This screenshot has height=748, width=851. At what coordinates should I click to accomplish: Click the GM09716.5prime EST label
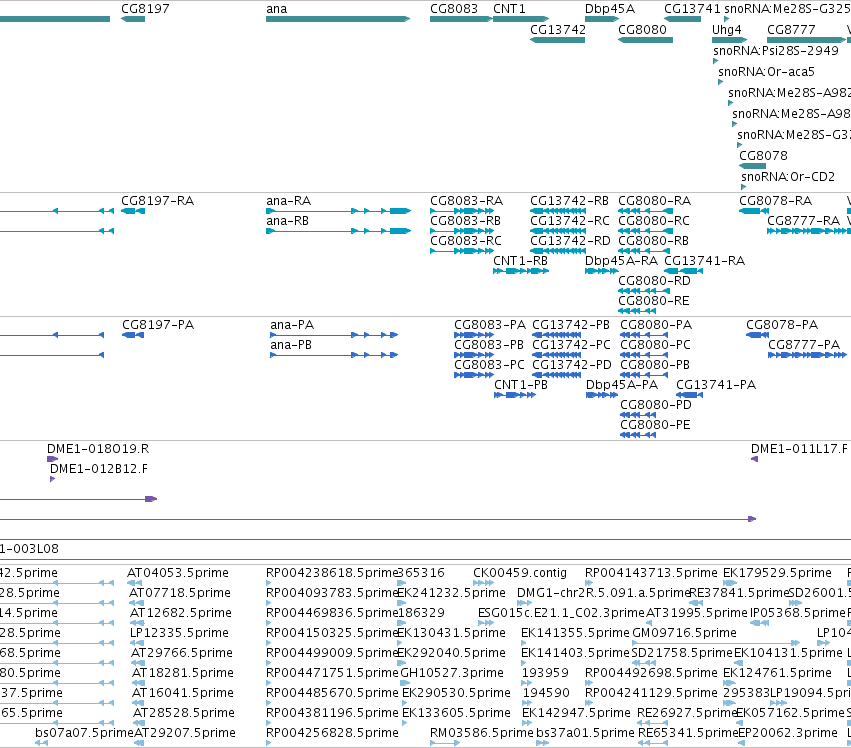point(684,633)
